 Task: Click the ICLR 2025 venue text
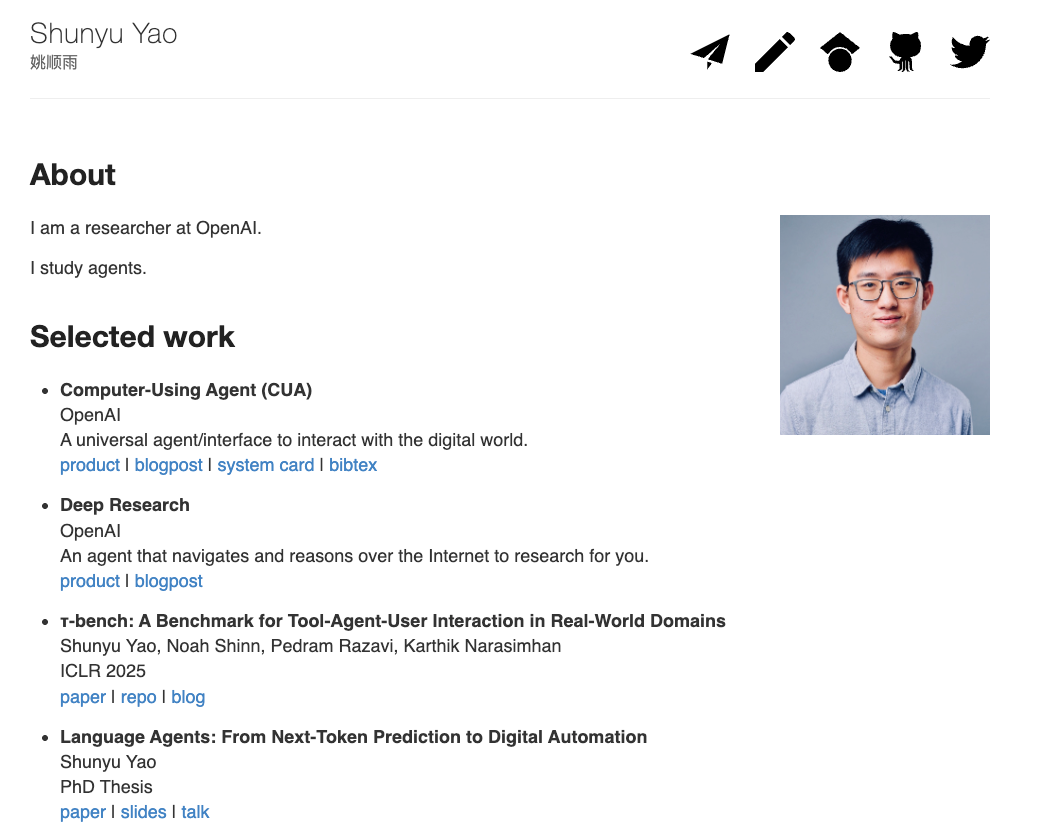pos(103,671)
